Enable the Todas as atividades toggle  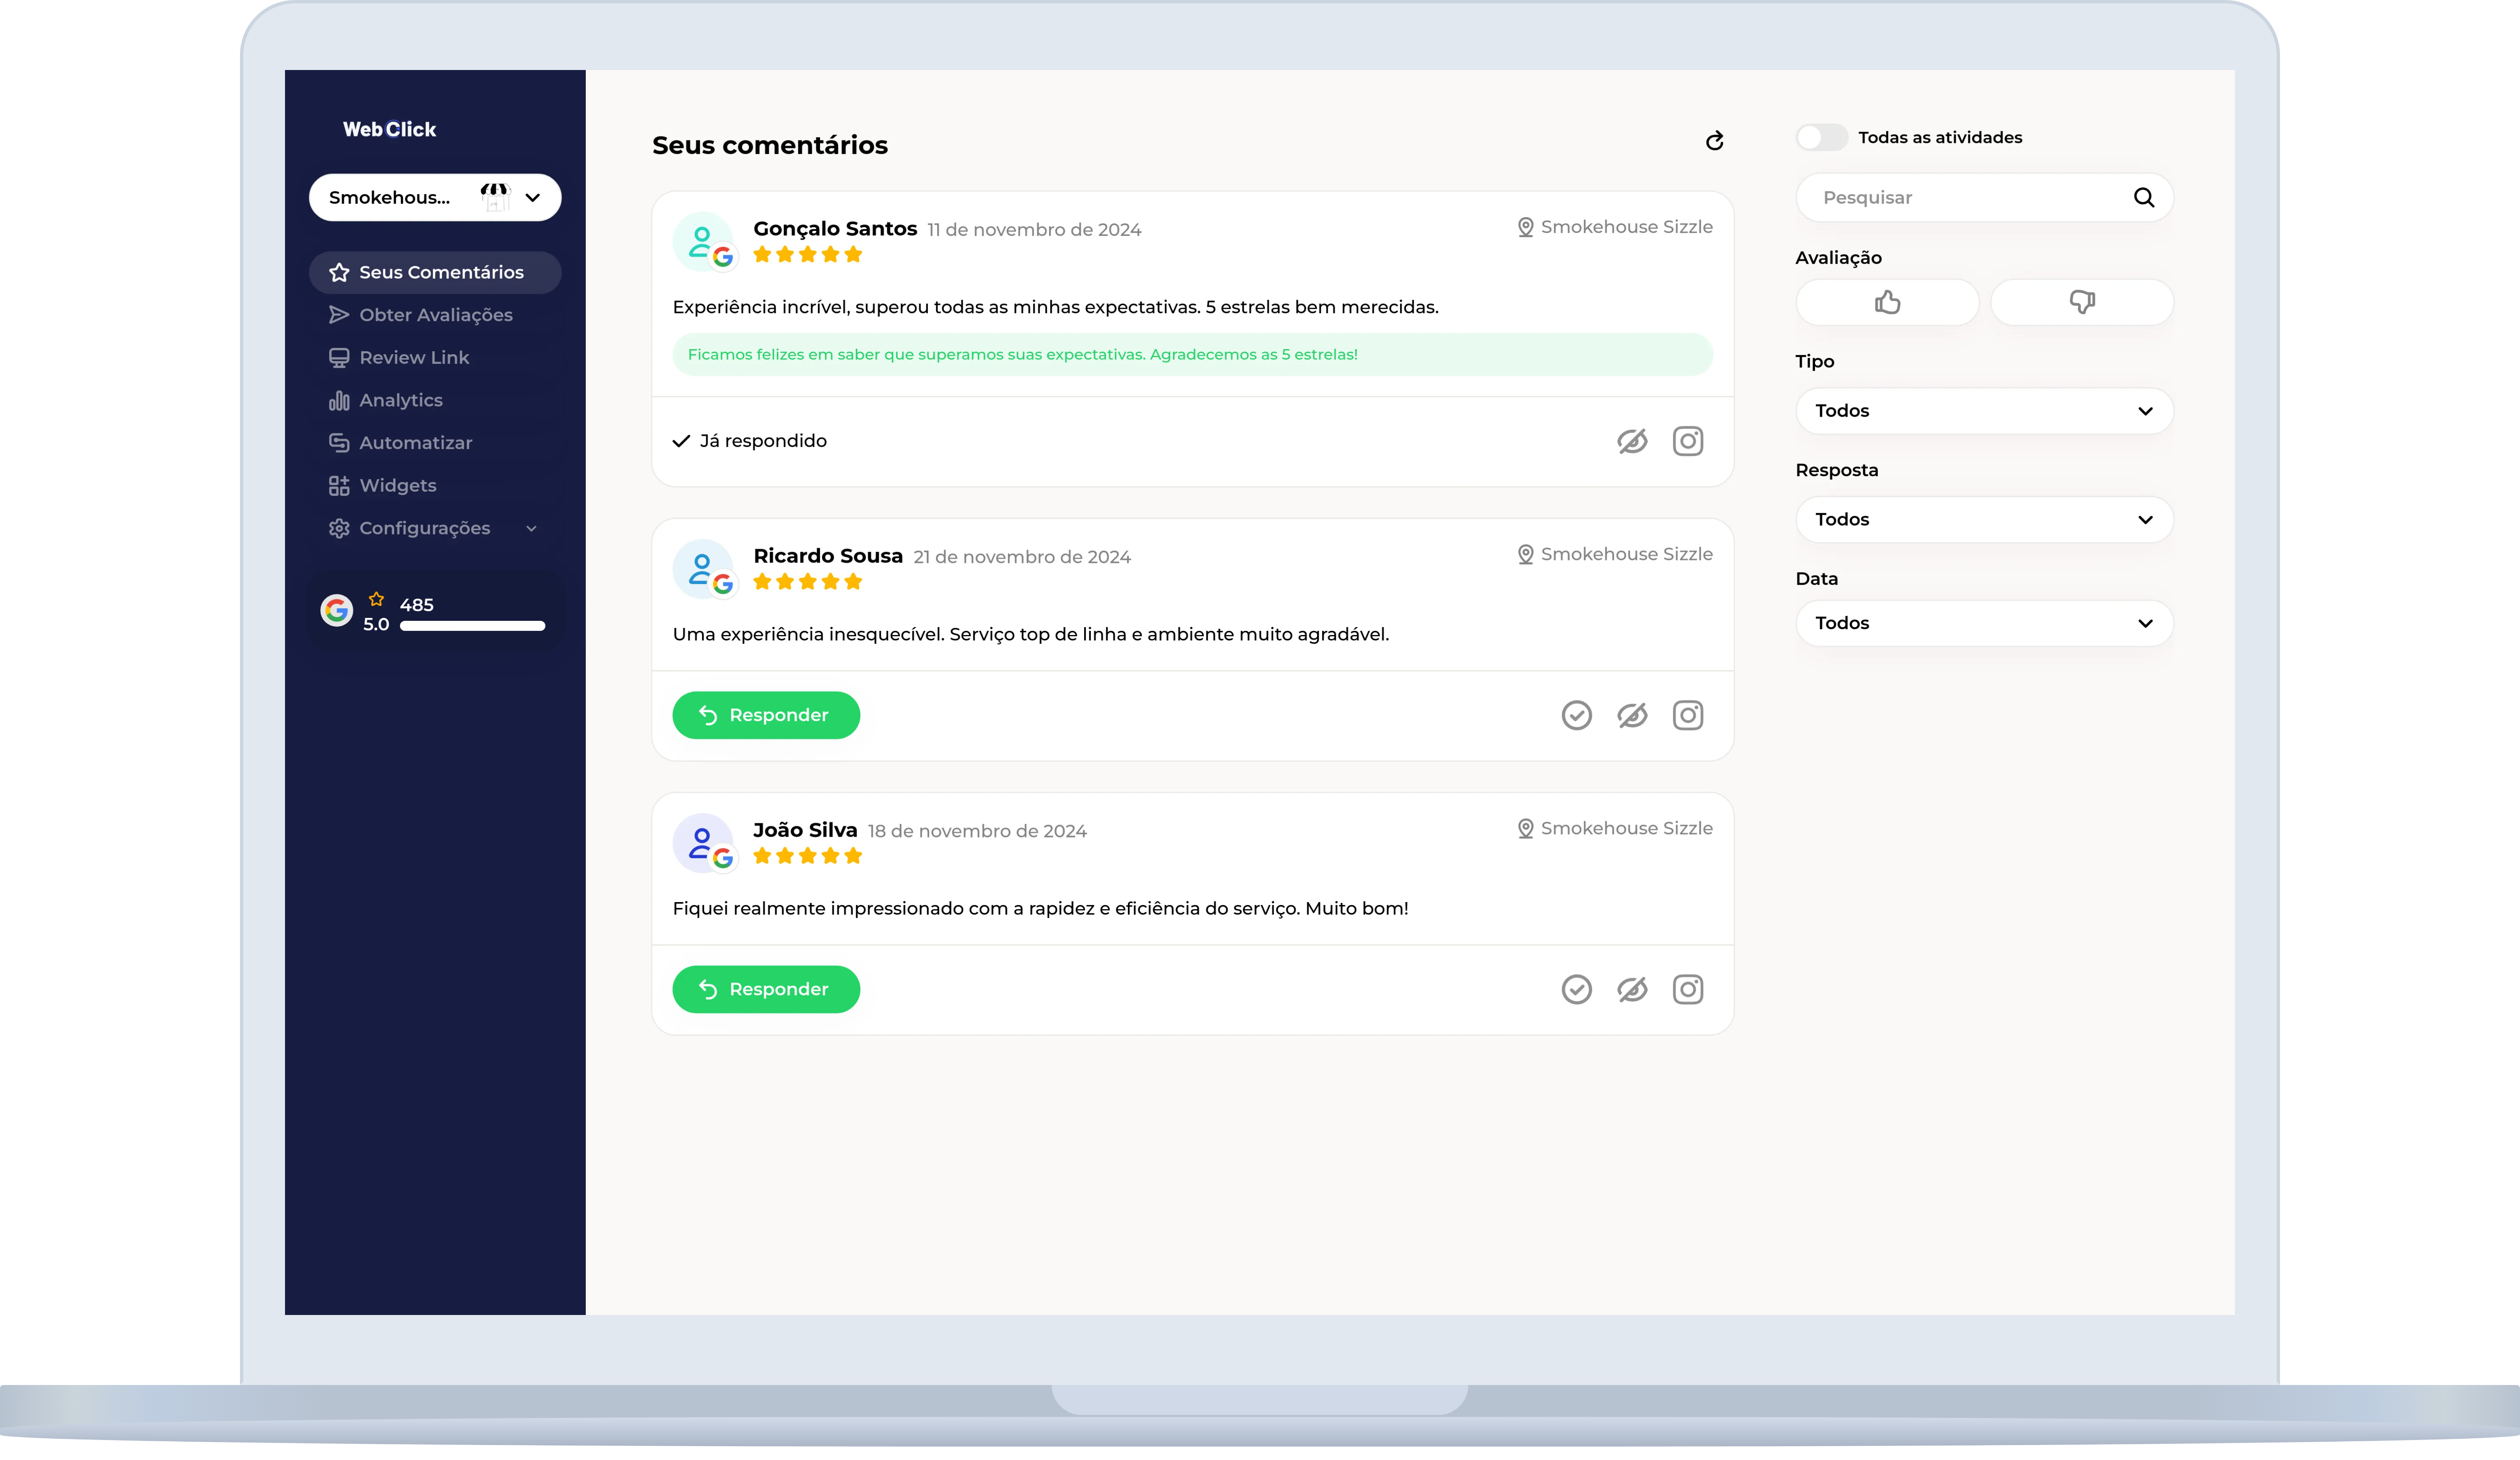coord(1821,137)
